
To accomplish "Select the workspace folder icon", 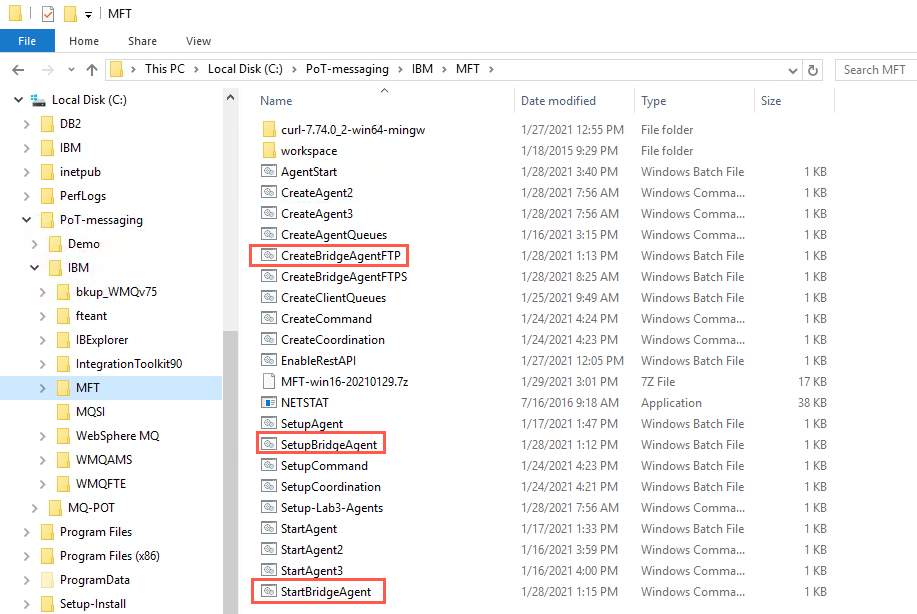I will 268,150.
